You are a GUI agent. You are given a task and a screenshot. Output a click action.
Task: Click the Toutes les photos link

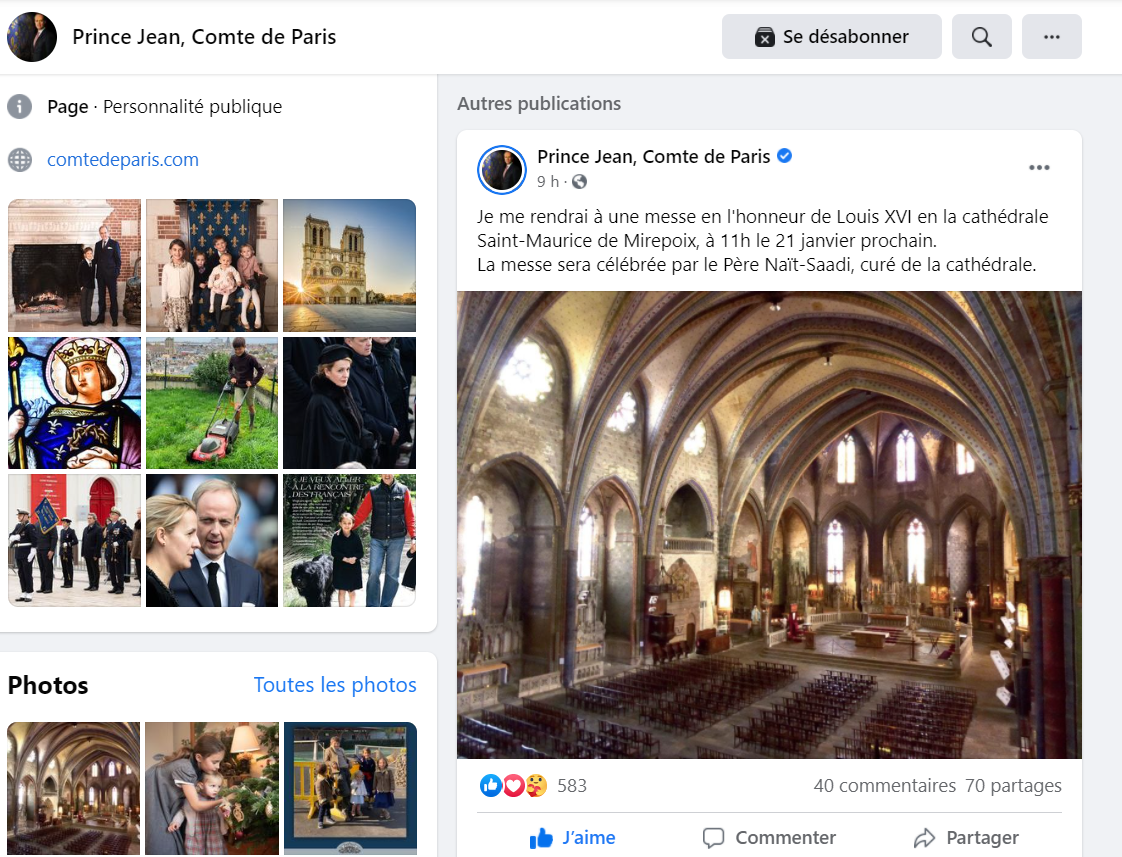pos(335,685)
